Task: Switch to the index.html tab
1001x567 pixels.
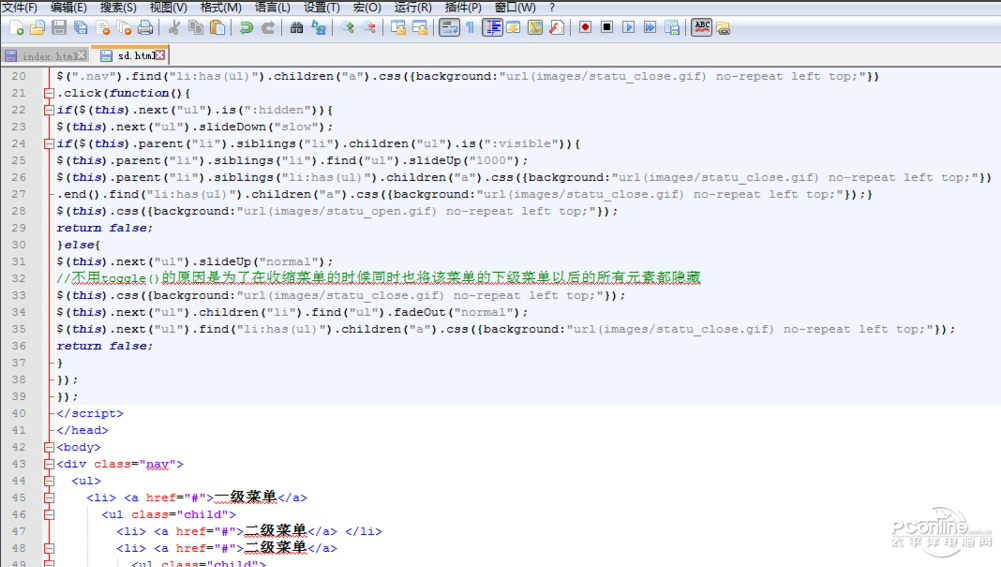Action: pyautogui.click(x=46, y=56)
